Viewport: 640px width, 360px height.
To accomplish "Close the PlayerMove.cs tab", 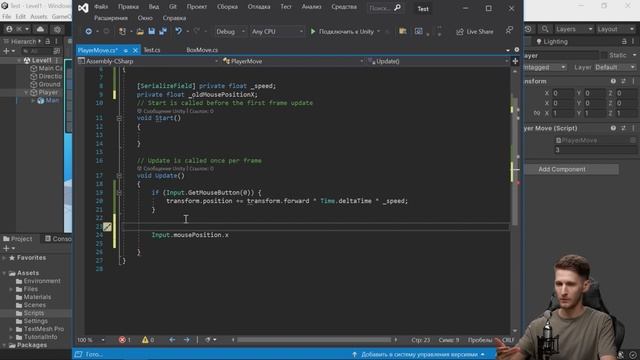I will pos(135,50).
